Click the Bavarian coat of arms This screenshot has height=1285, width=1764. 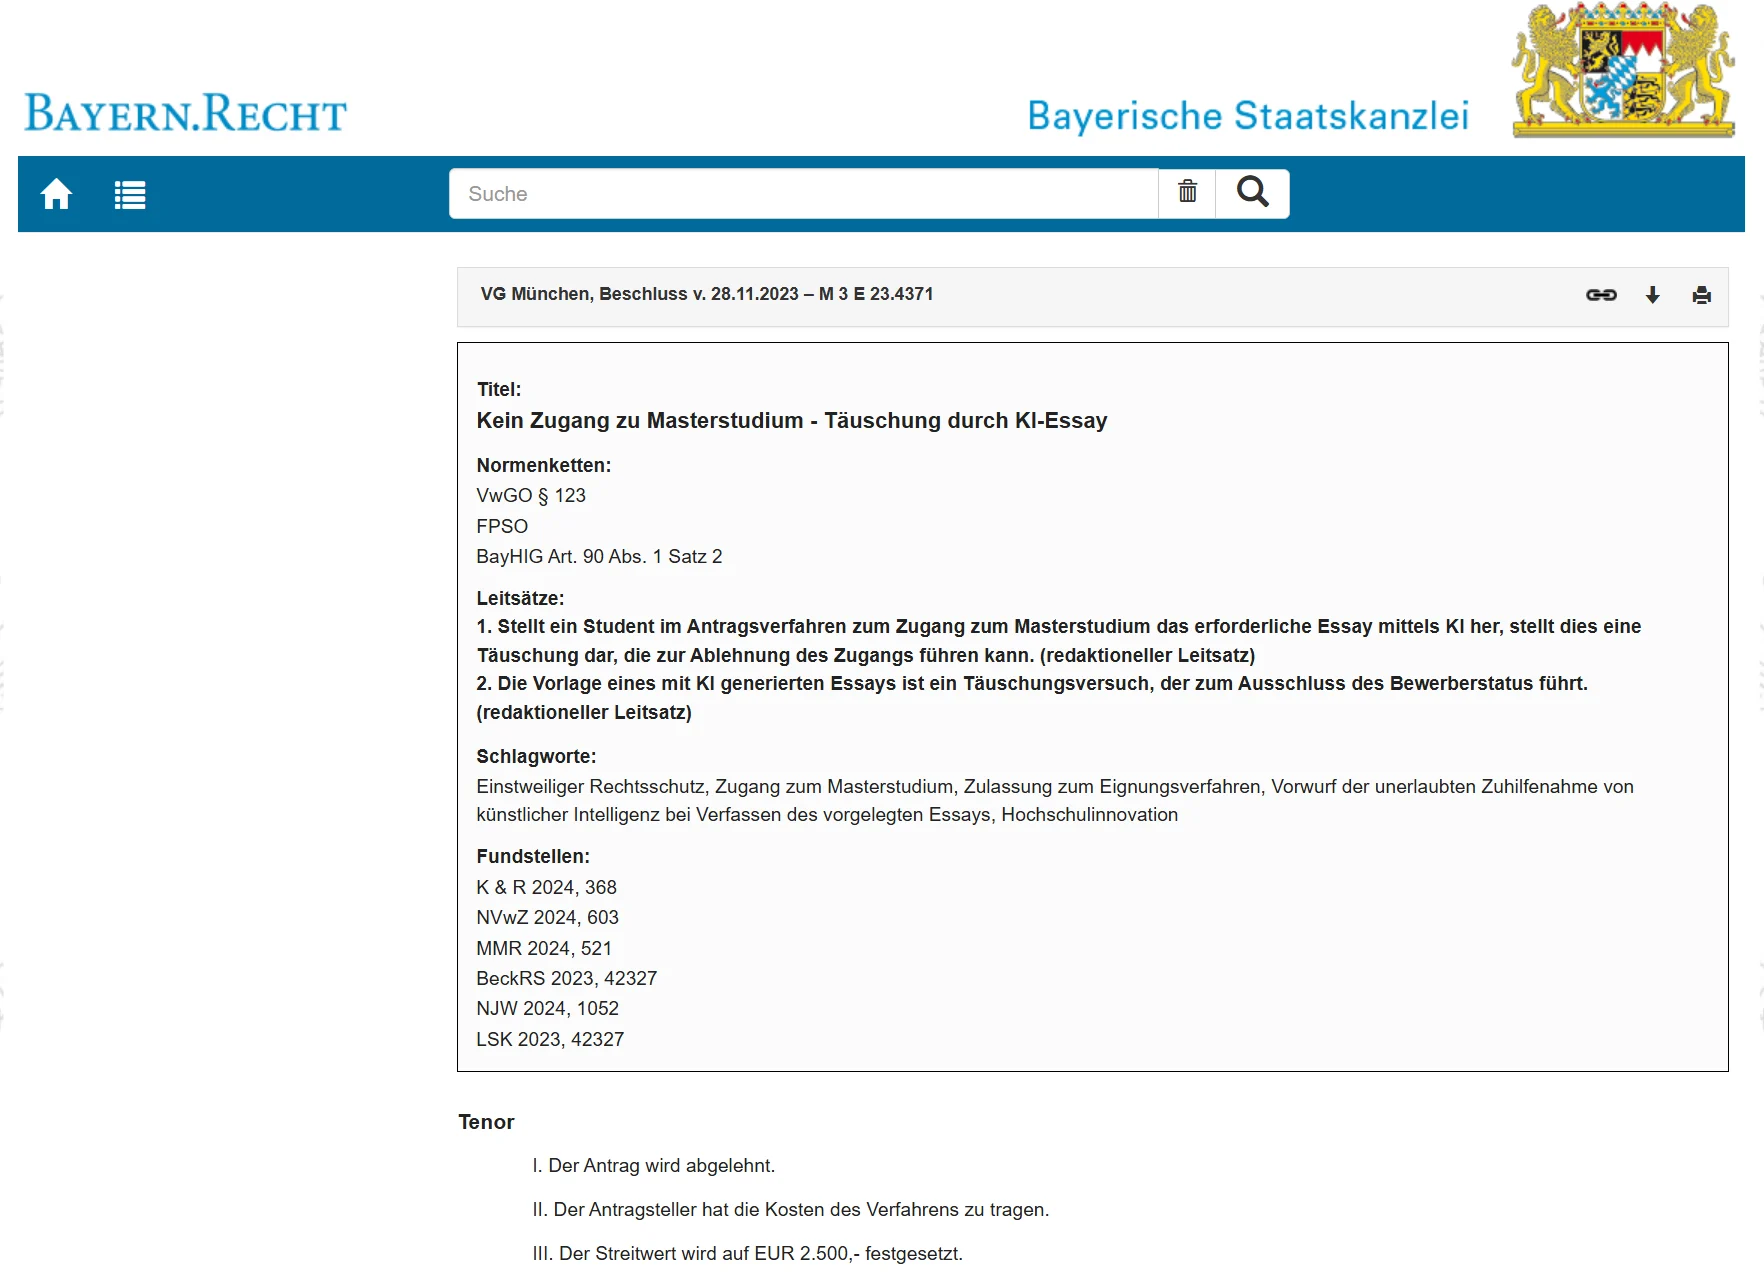(x=1623, y=69)
